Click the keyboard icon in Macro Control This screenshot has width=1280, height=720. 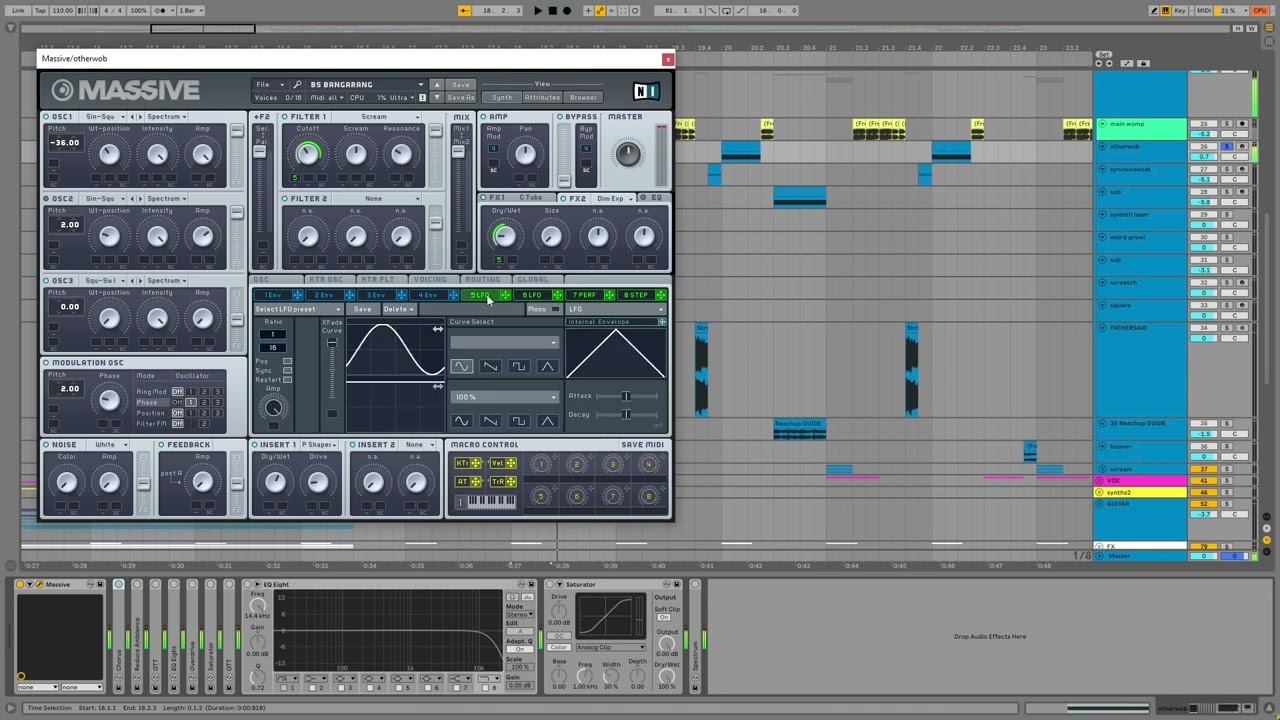click(x=492, y=501)
